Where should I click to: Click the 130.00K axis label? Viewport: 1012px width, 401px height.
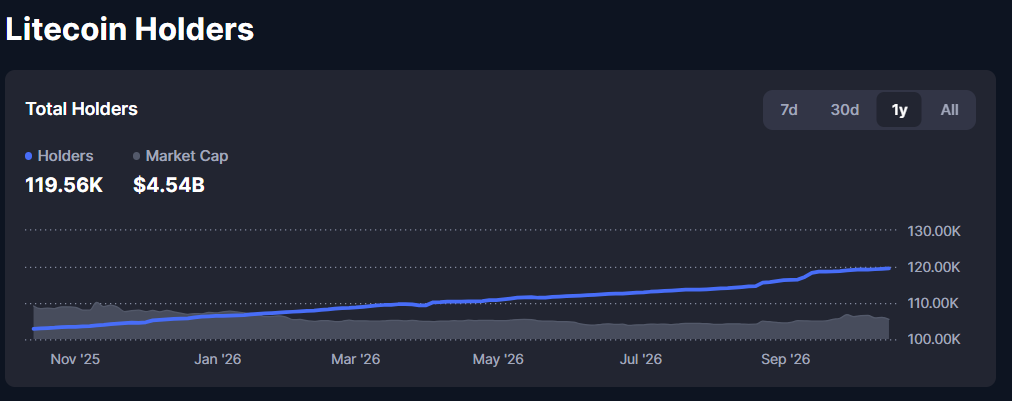click(x=934, y=231)
